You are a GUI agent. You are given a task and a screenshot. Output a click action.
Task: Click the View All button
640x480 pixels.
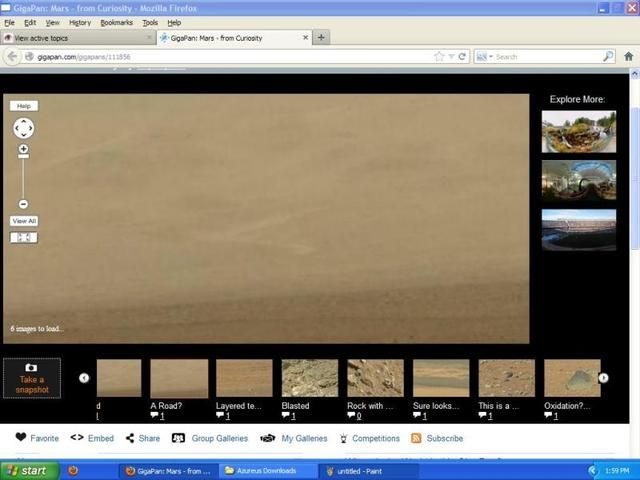(x=24, y=221)
